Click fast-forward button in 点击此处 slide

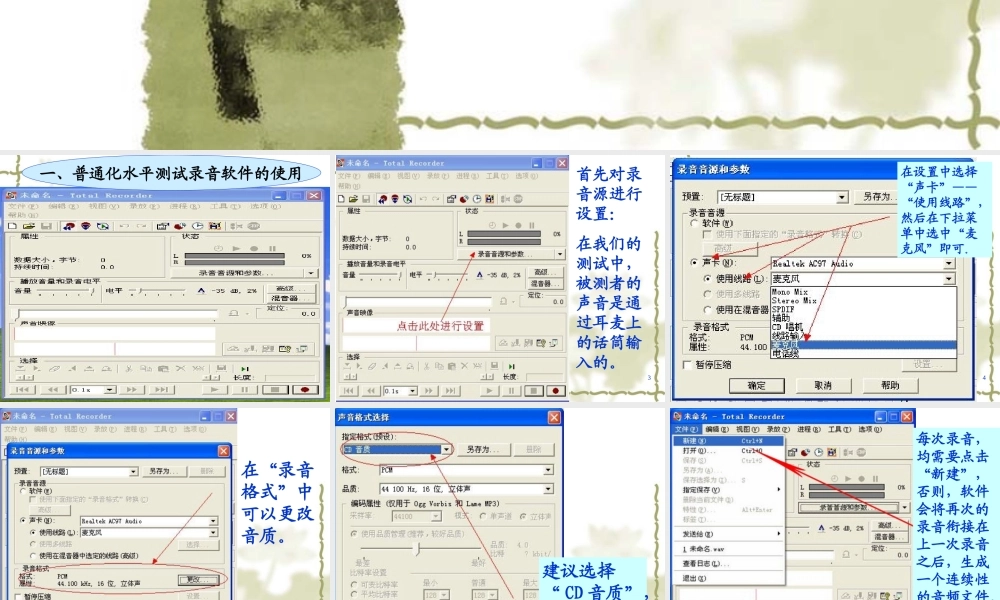429,391
